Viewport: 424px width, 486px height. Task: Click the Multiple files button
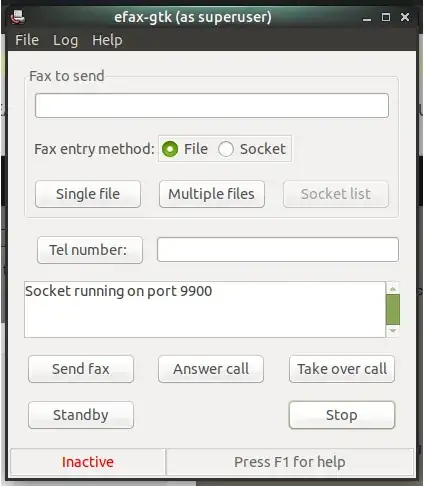212,194
